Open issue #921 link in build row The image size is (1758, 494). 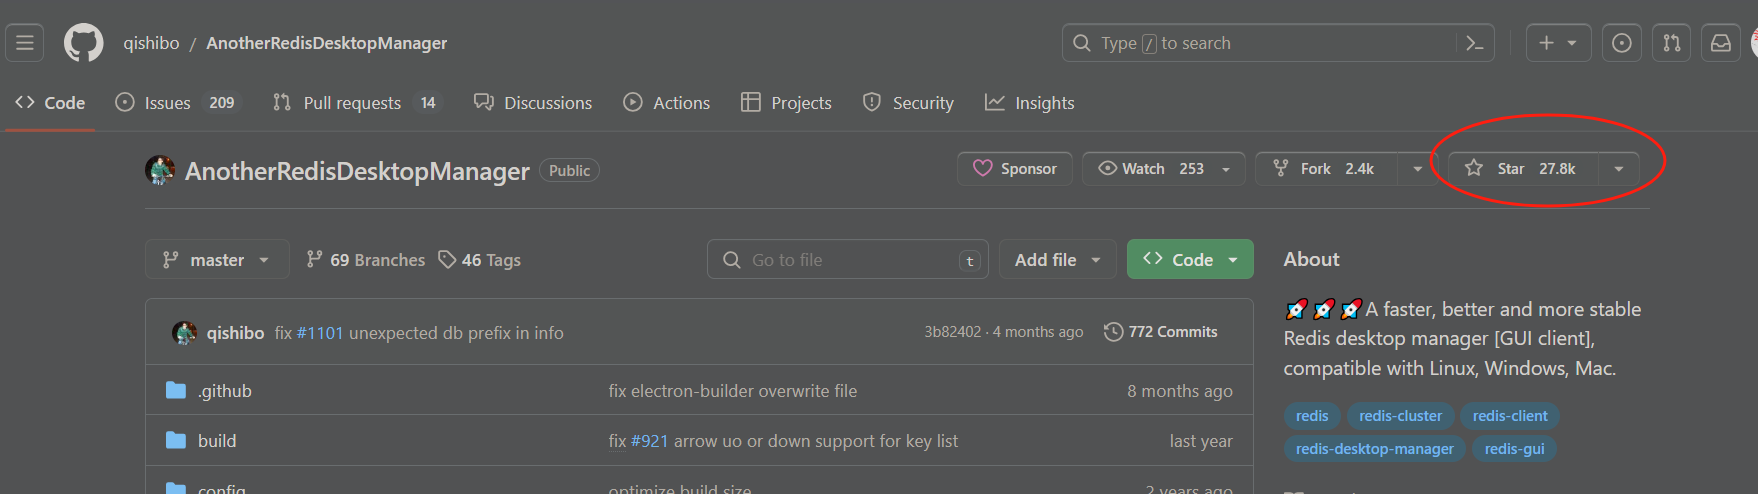coord(650,441)
